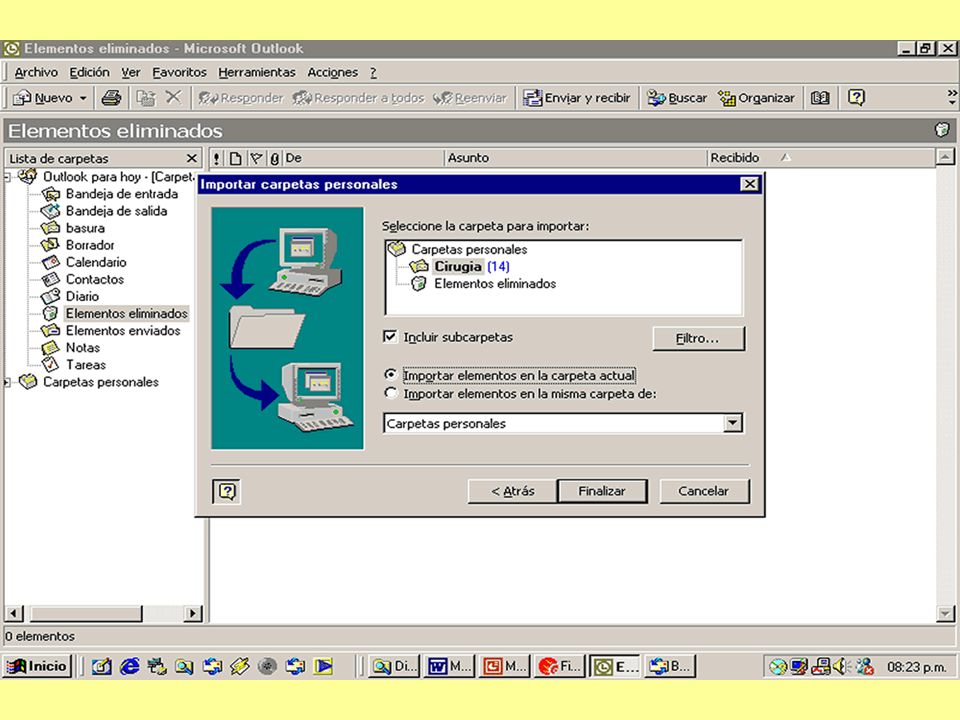Open the Ver menu
The image size is (960, 720).
[x=130, y=72]
